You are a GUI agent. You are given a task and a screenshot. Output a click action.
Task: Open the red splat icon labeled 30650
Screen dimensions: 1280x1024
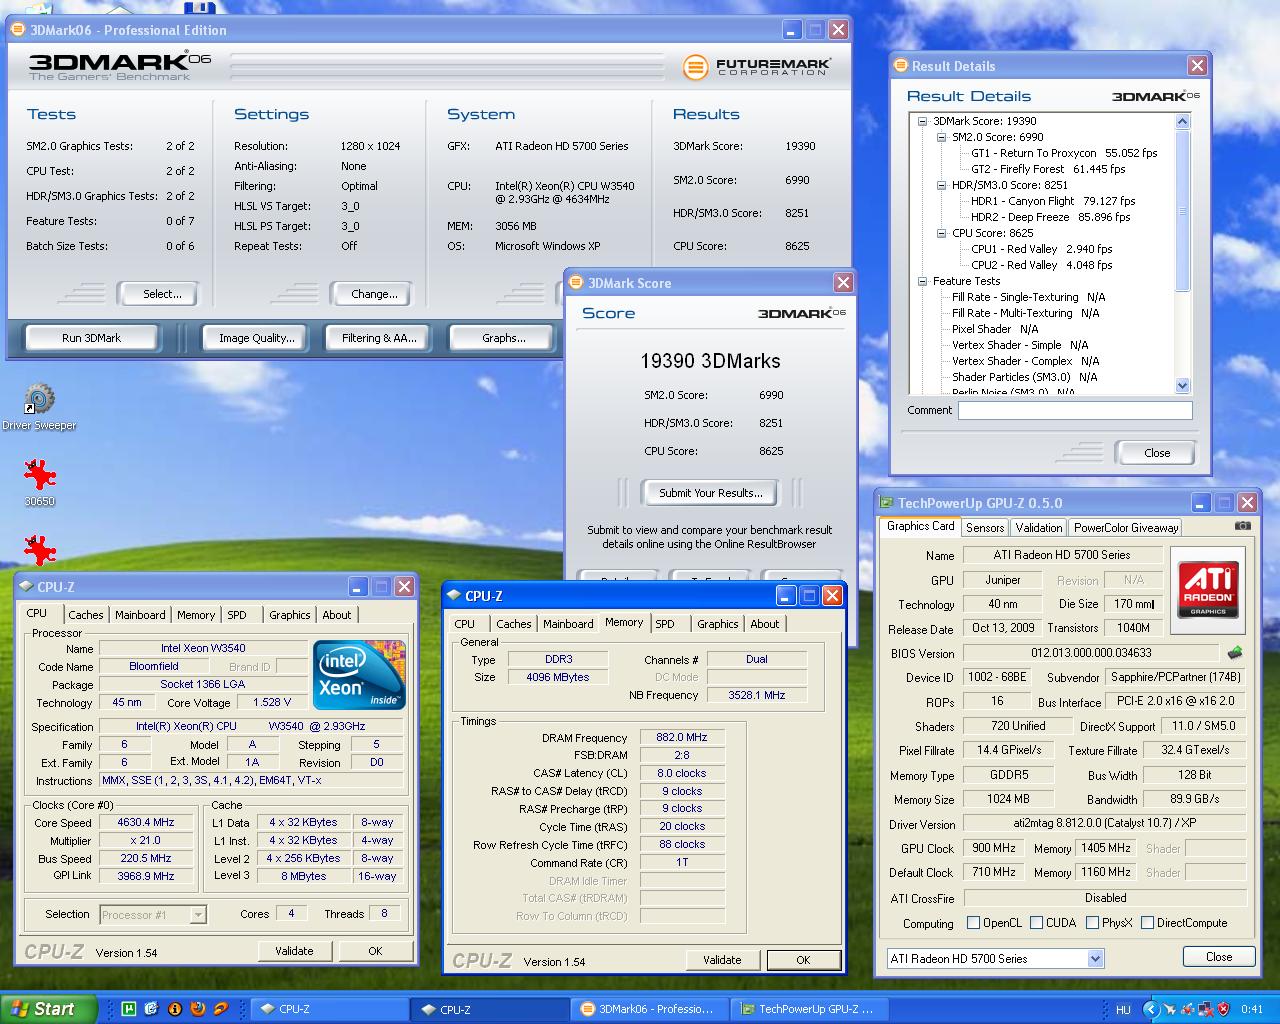tap(39, 475)
